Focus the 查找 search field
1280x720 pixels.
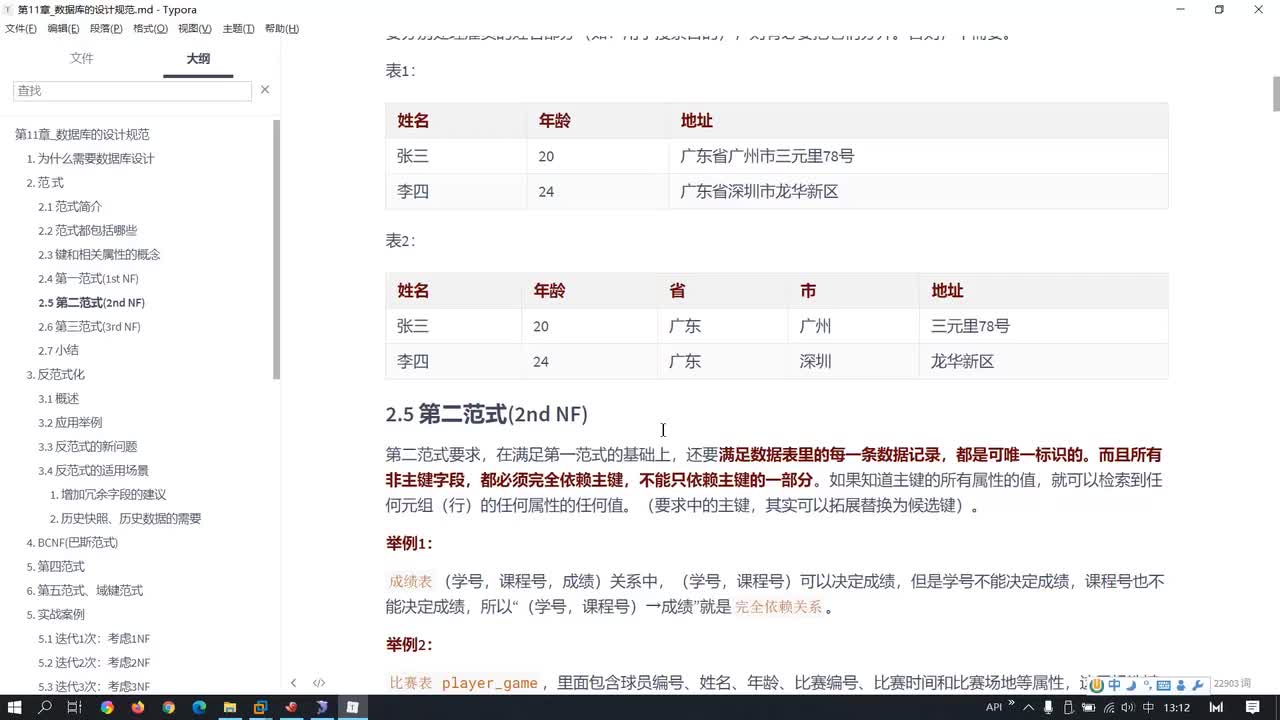(x=133, y=90)
